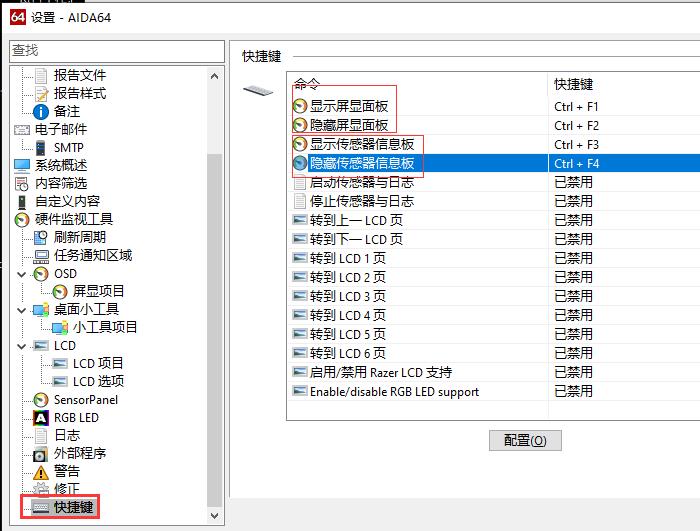Image resolution: width=700 pixels, height=531 pixels.
Task: Click the 配置(O) button
Action: [x=525, y=441]
